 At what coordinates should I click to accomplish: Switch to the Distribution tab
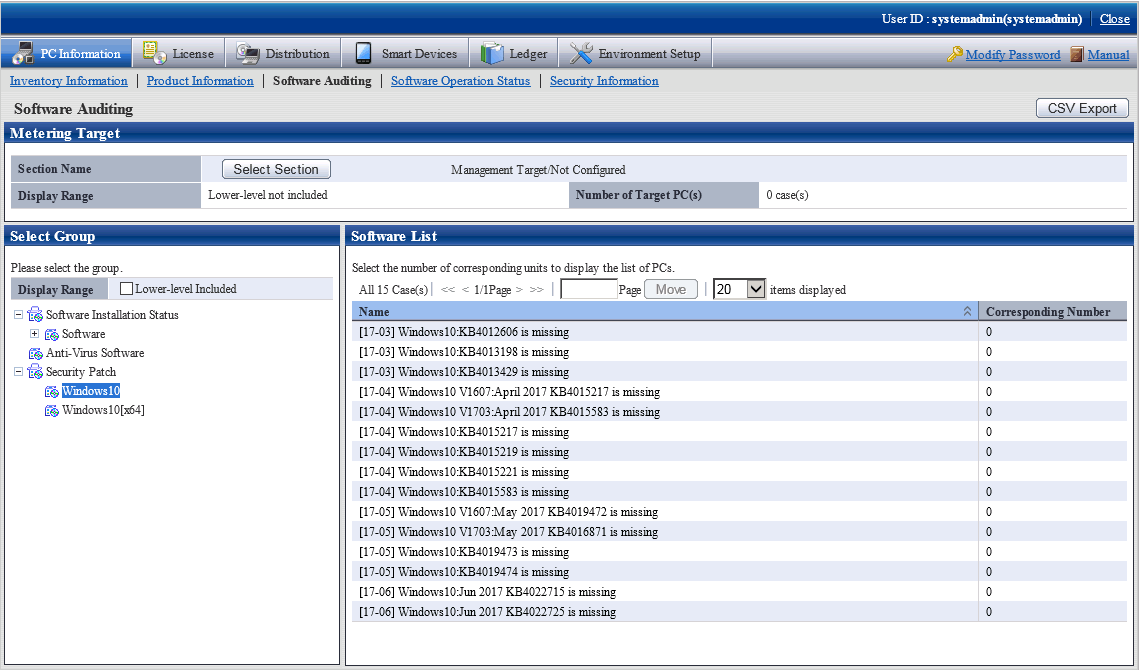283,53
